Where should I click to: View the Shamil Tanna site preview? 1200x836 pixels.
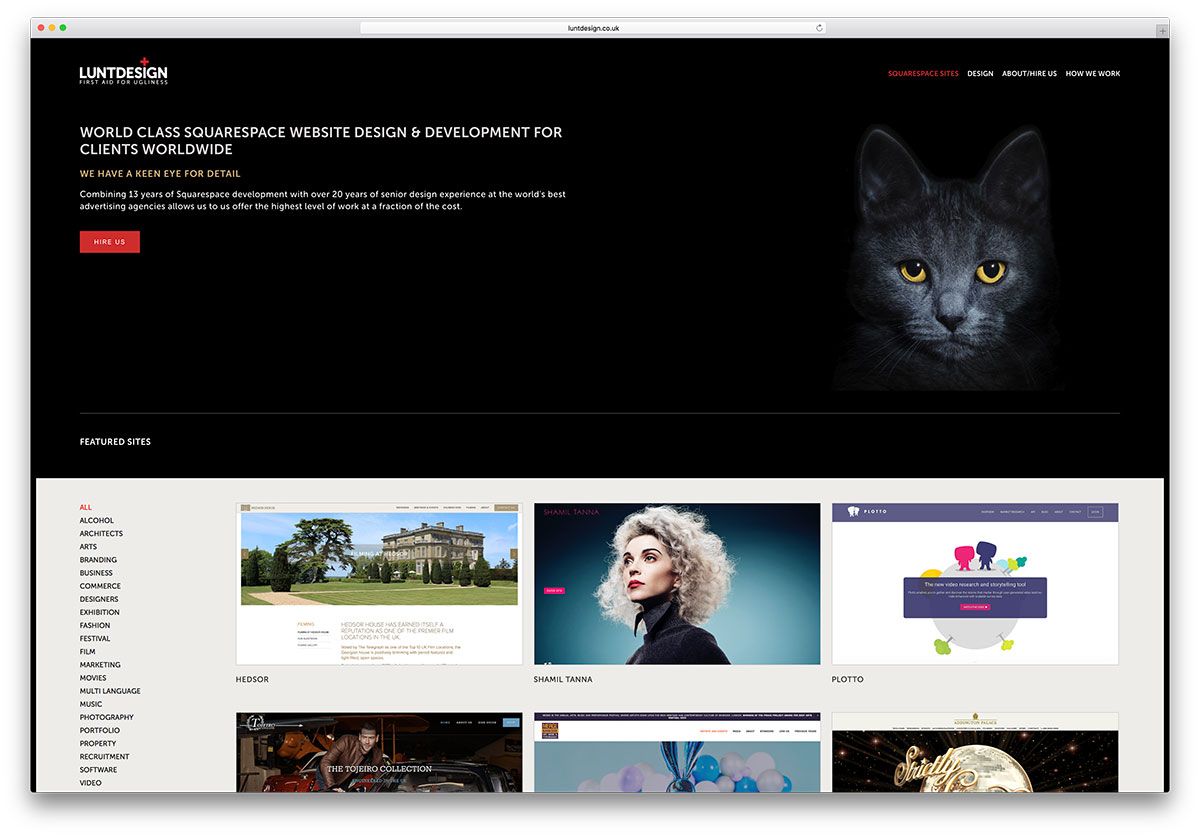[x=677, y=584]
